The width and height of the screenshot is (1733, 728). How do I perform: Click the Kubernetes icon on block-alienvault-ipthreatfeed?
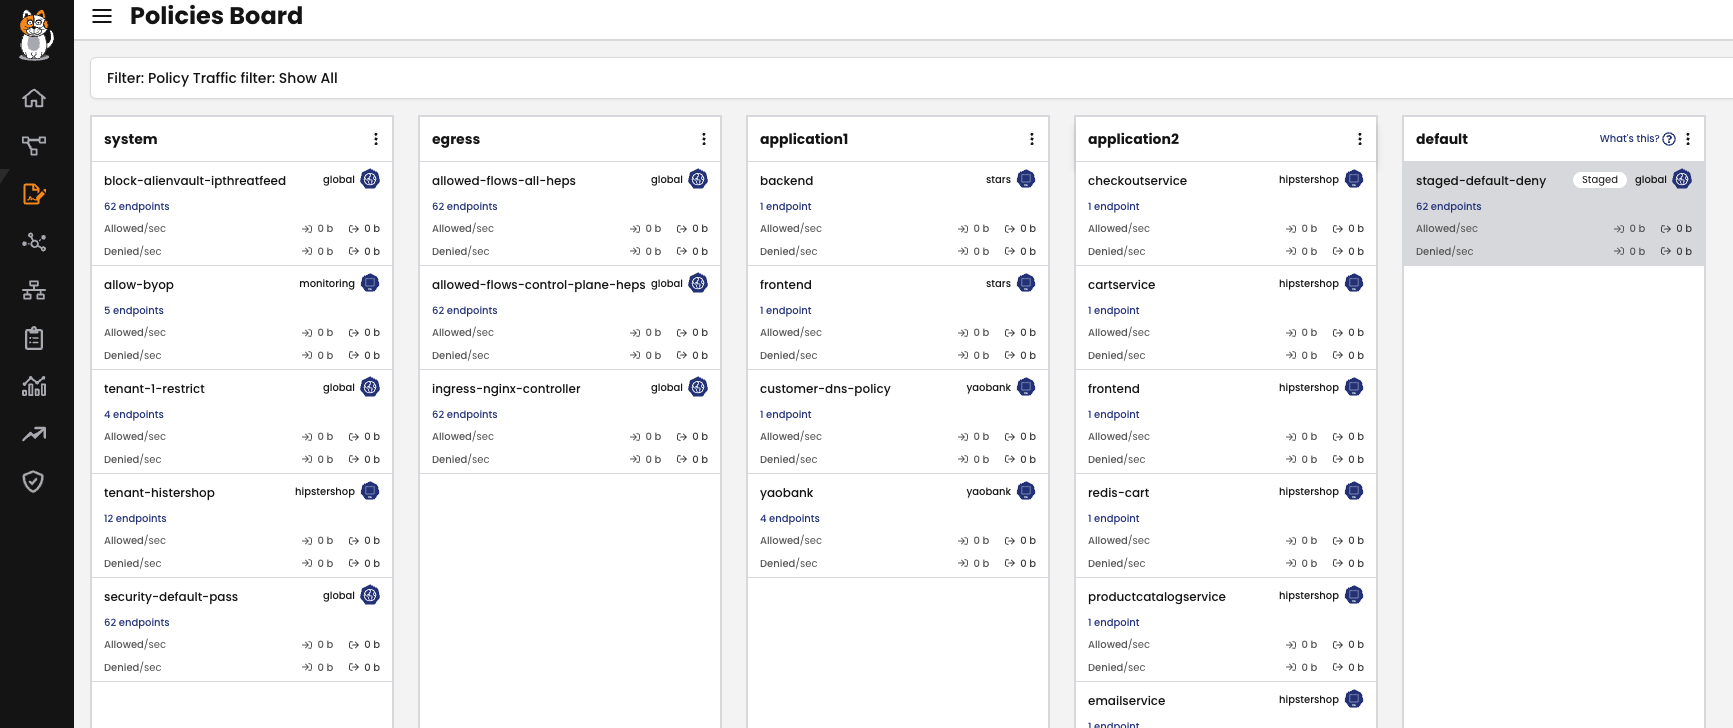click(370, 179)
